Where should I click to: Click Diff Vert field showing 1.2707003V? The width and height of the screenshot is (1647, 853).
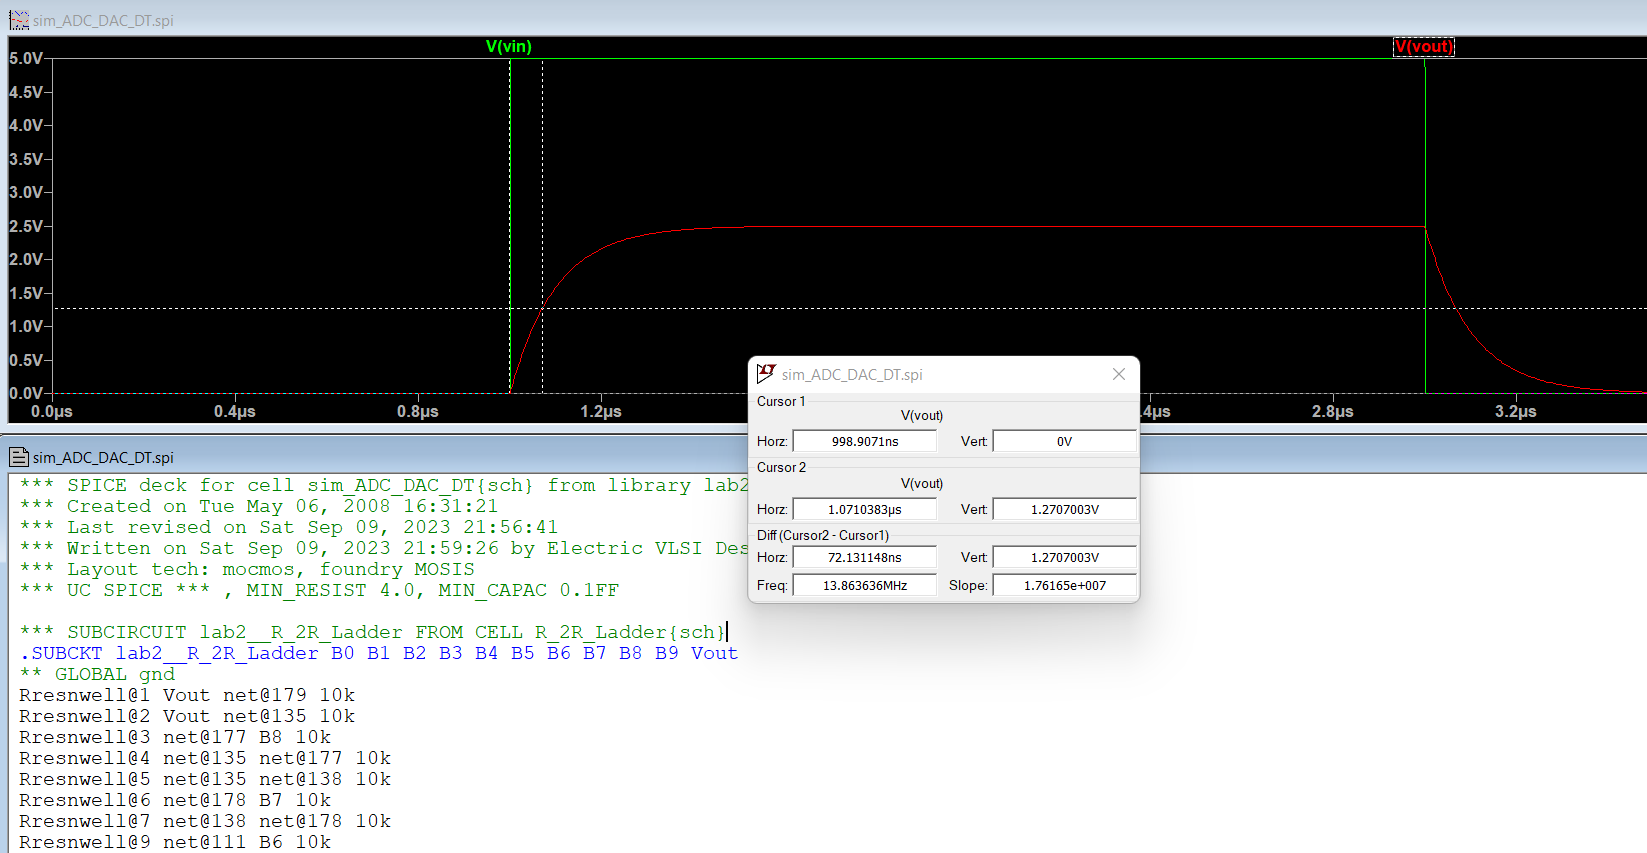click(x=1065, y=557)
